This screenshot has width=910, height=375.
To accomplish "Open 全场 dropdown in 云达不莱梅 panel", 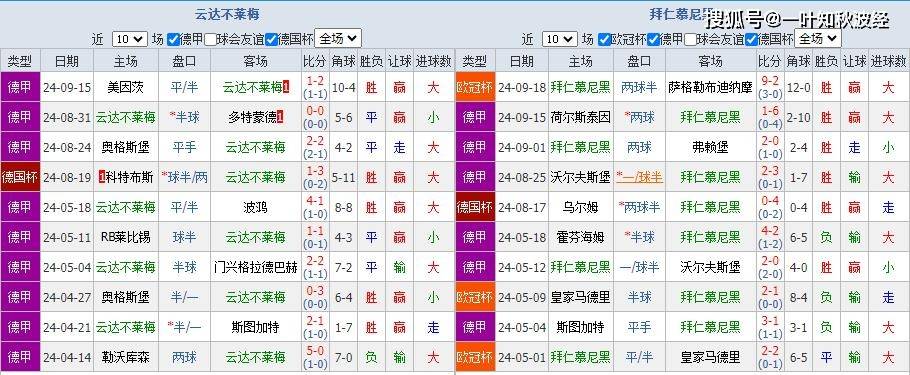I will (x=338, y=38).
